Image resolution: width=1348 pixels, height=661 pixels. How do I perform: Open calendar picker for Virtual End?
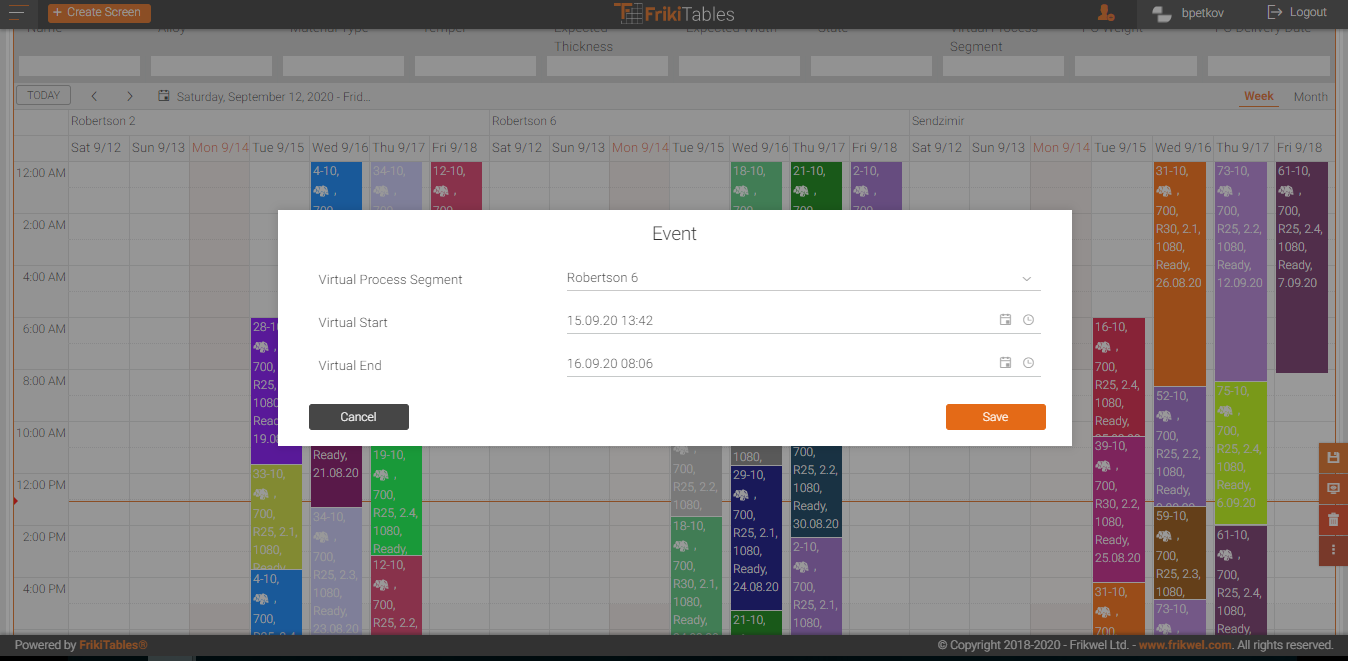(x=1005, y=363)
